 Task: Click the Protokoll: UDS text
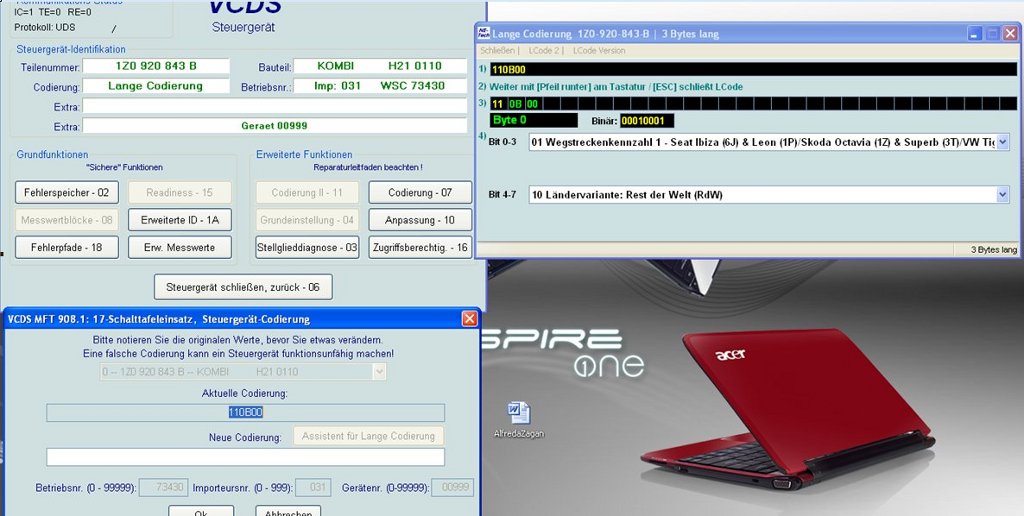[45, 27]
